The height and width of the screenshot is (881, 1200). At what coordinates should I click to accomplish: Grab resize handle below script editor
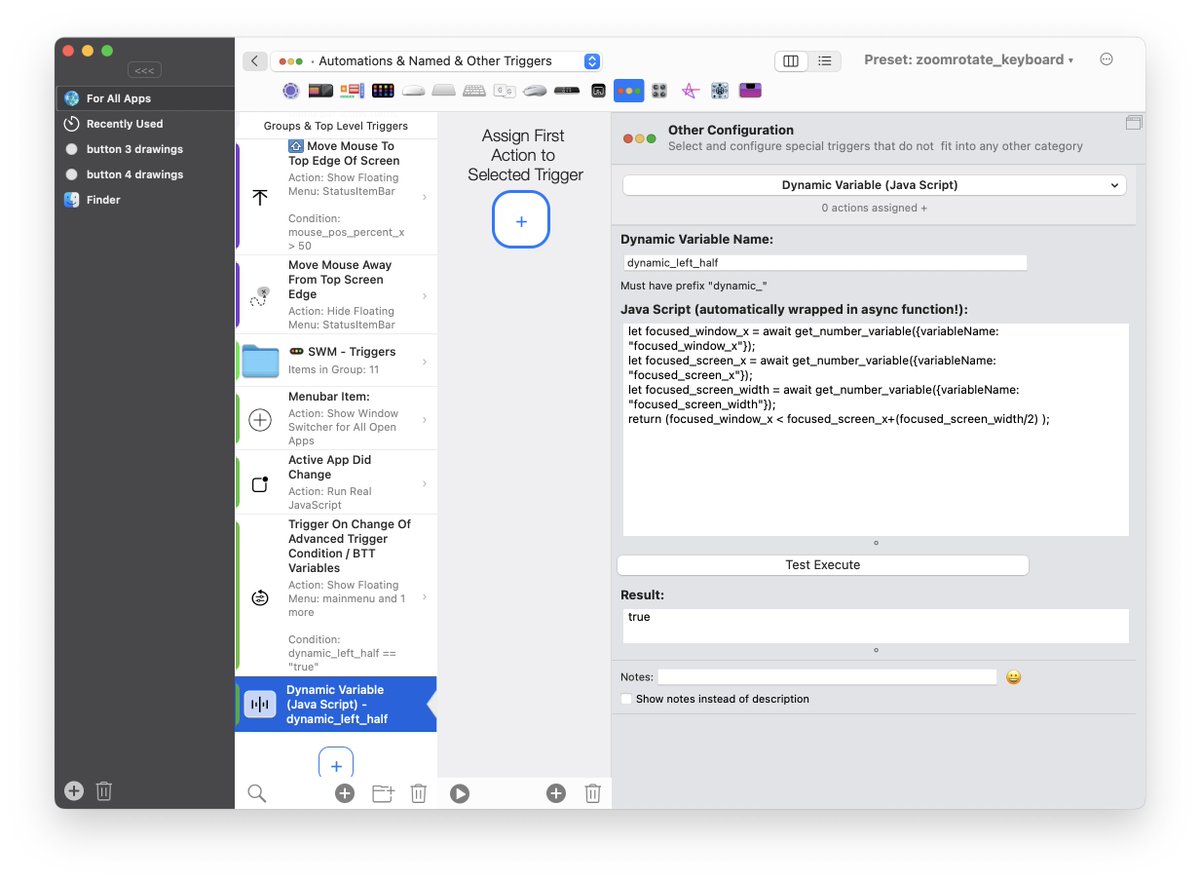876,543
